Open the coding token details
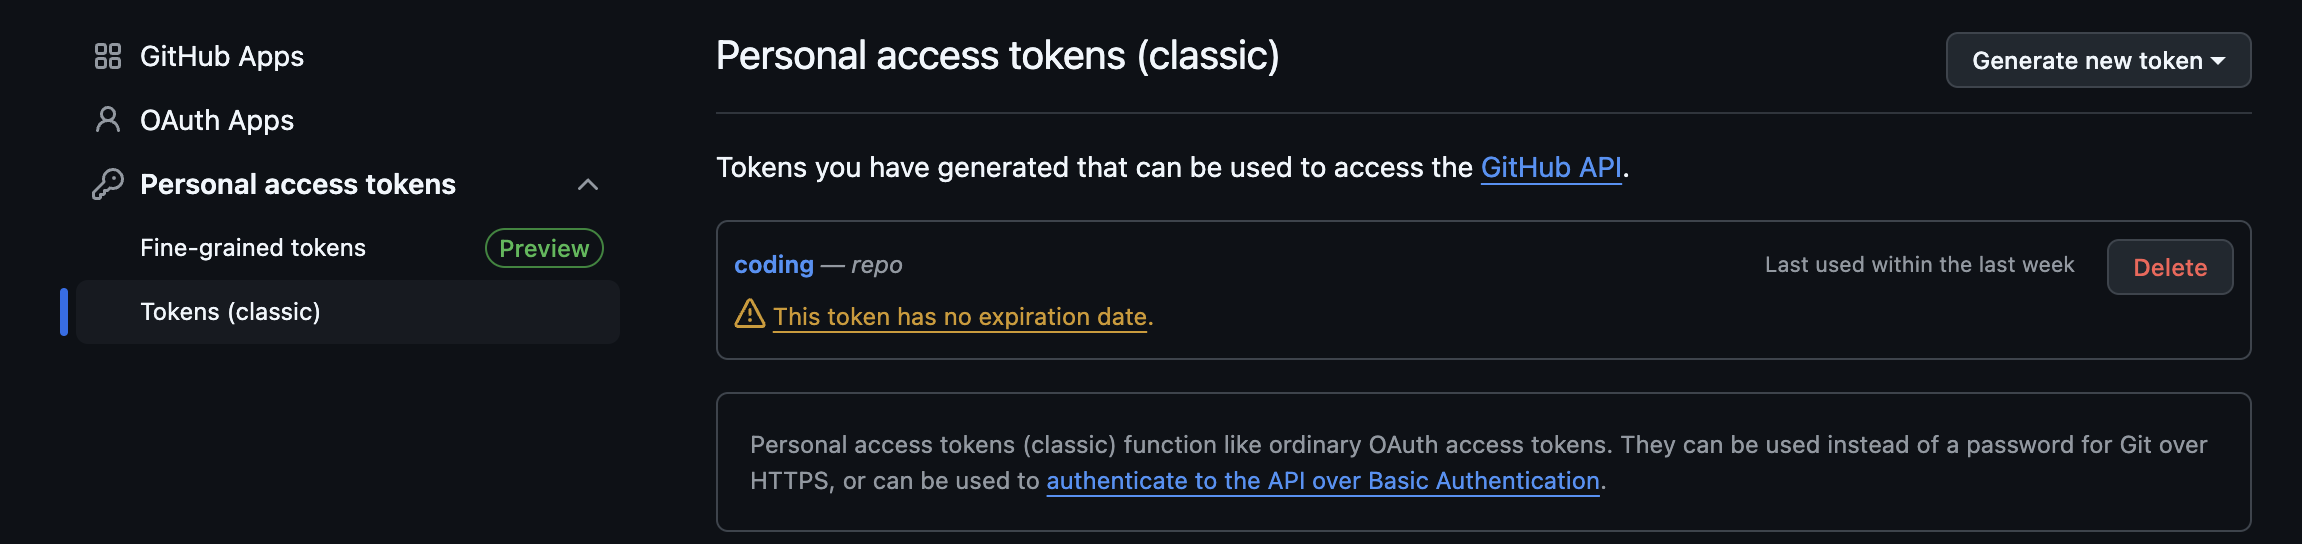Image resolution: width=2302 pixels, height=544 pixels. point(773,265)
